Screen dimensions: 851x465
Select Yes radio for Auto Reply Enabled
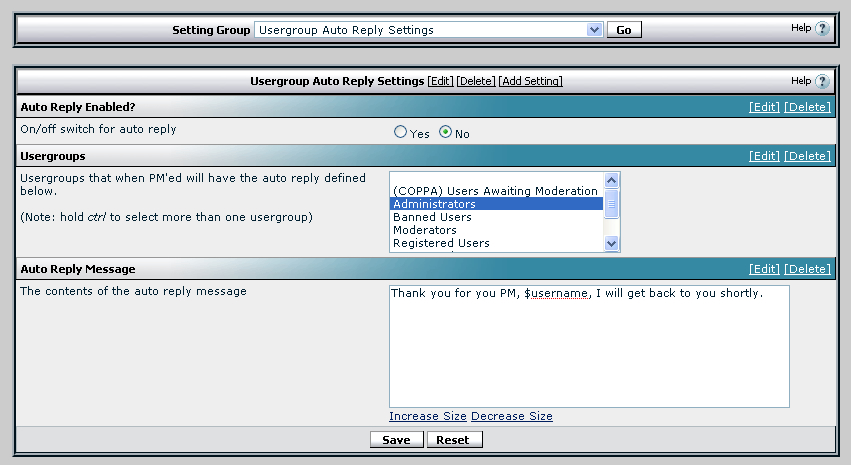point(401,133)
